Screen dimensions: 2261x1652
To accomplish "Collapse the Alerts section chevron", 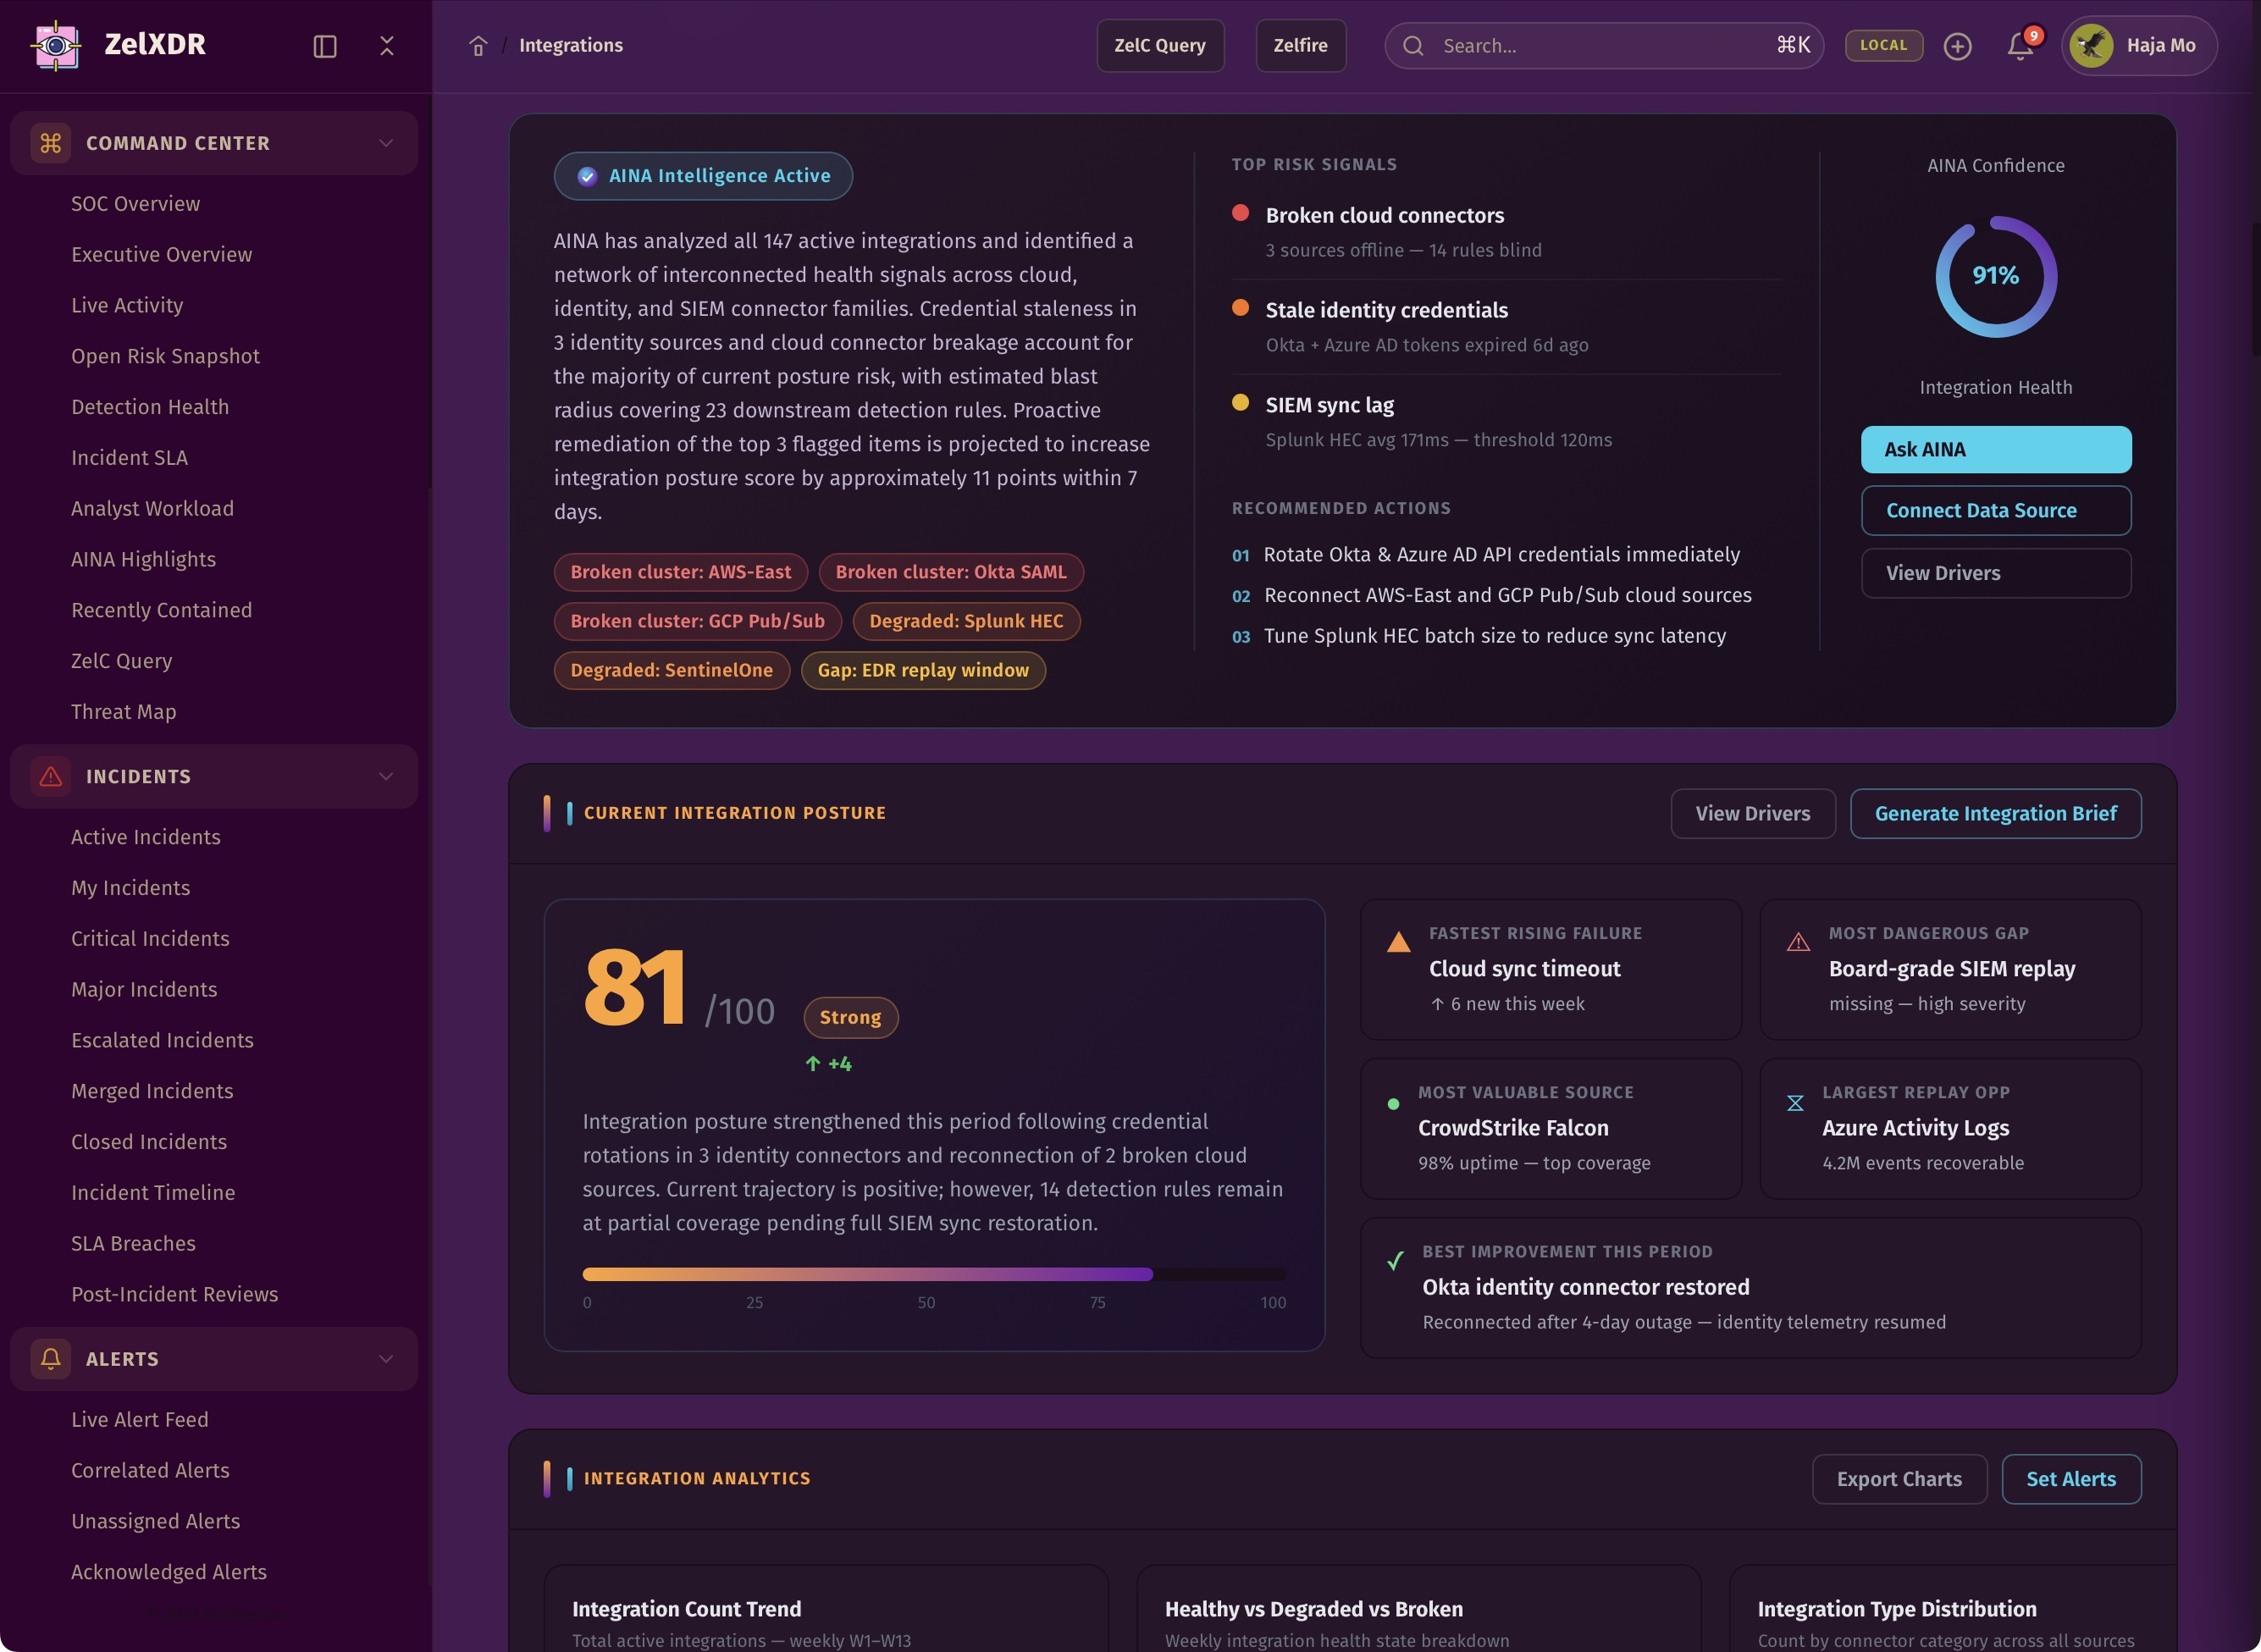I will click(386, 1358).
